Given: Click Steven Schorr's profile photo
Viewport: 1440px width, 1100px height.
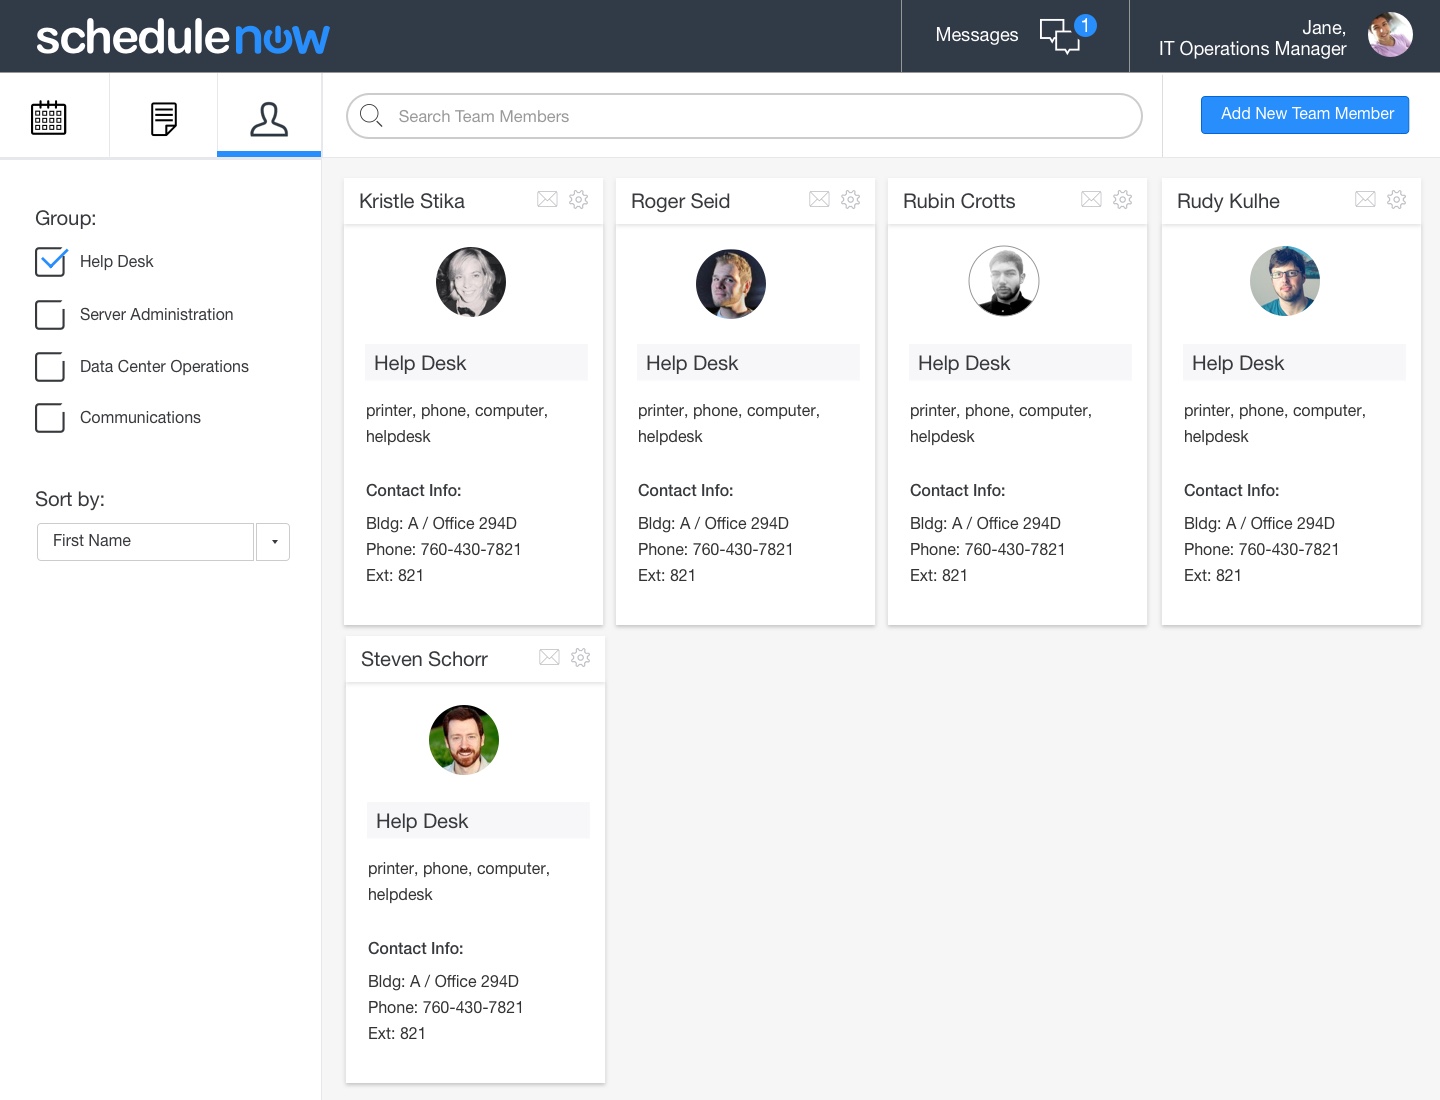Looking at the screenshot, I should (464, 740).
